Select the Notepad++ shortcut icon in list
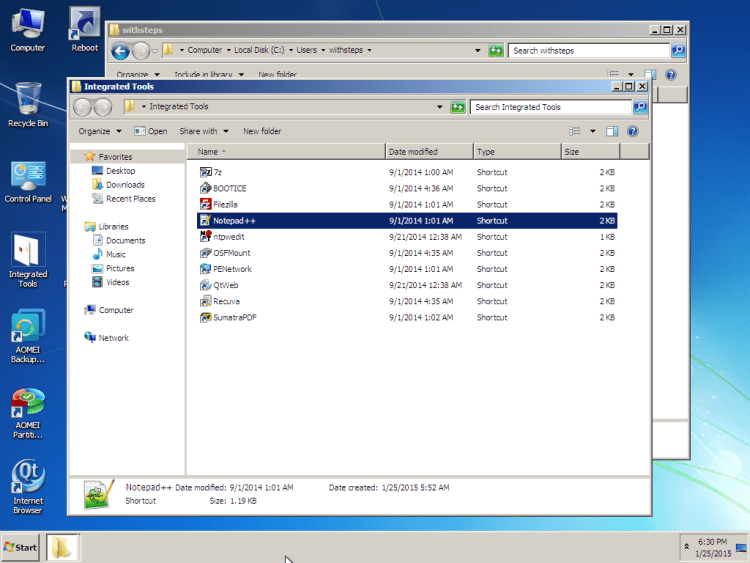Viewport: 750px width, 563px height. (x=206, y=221)
